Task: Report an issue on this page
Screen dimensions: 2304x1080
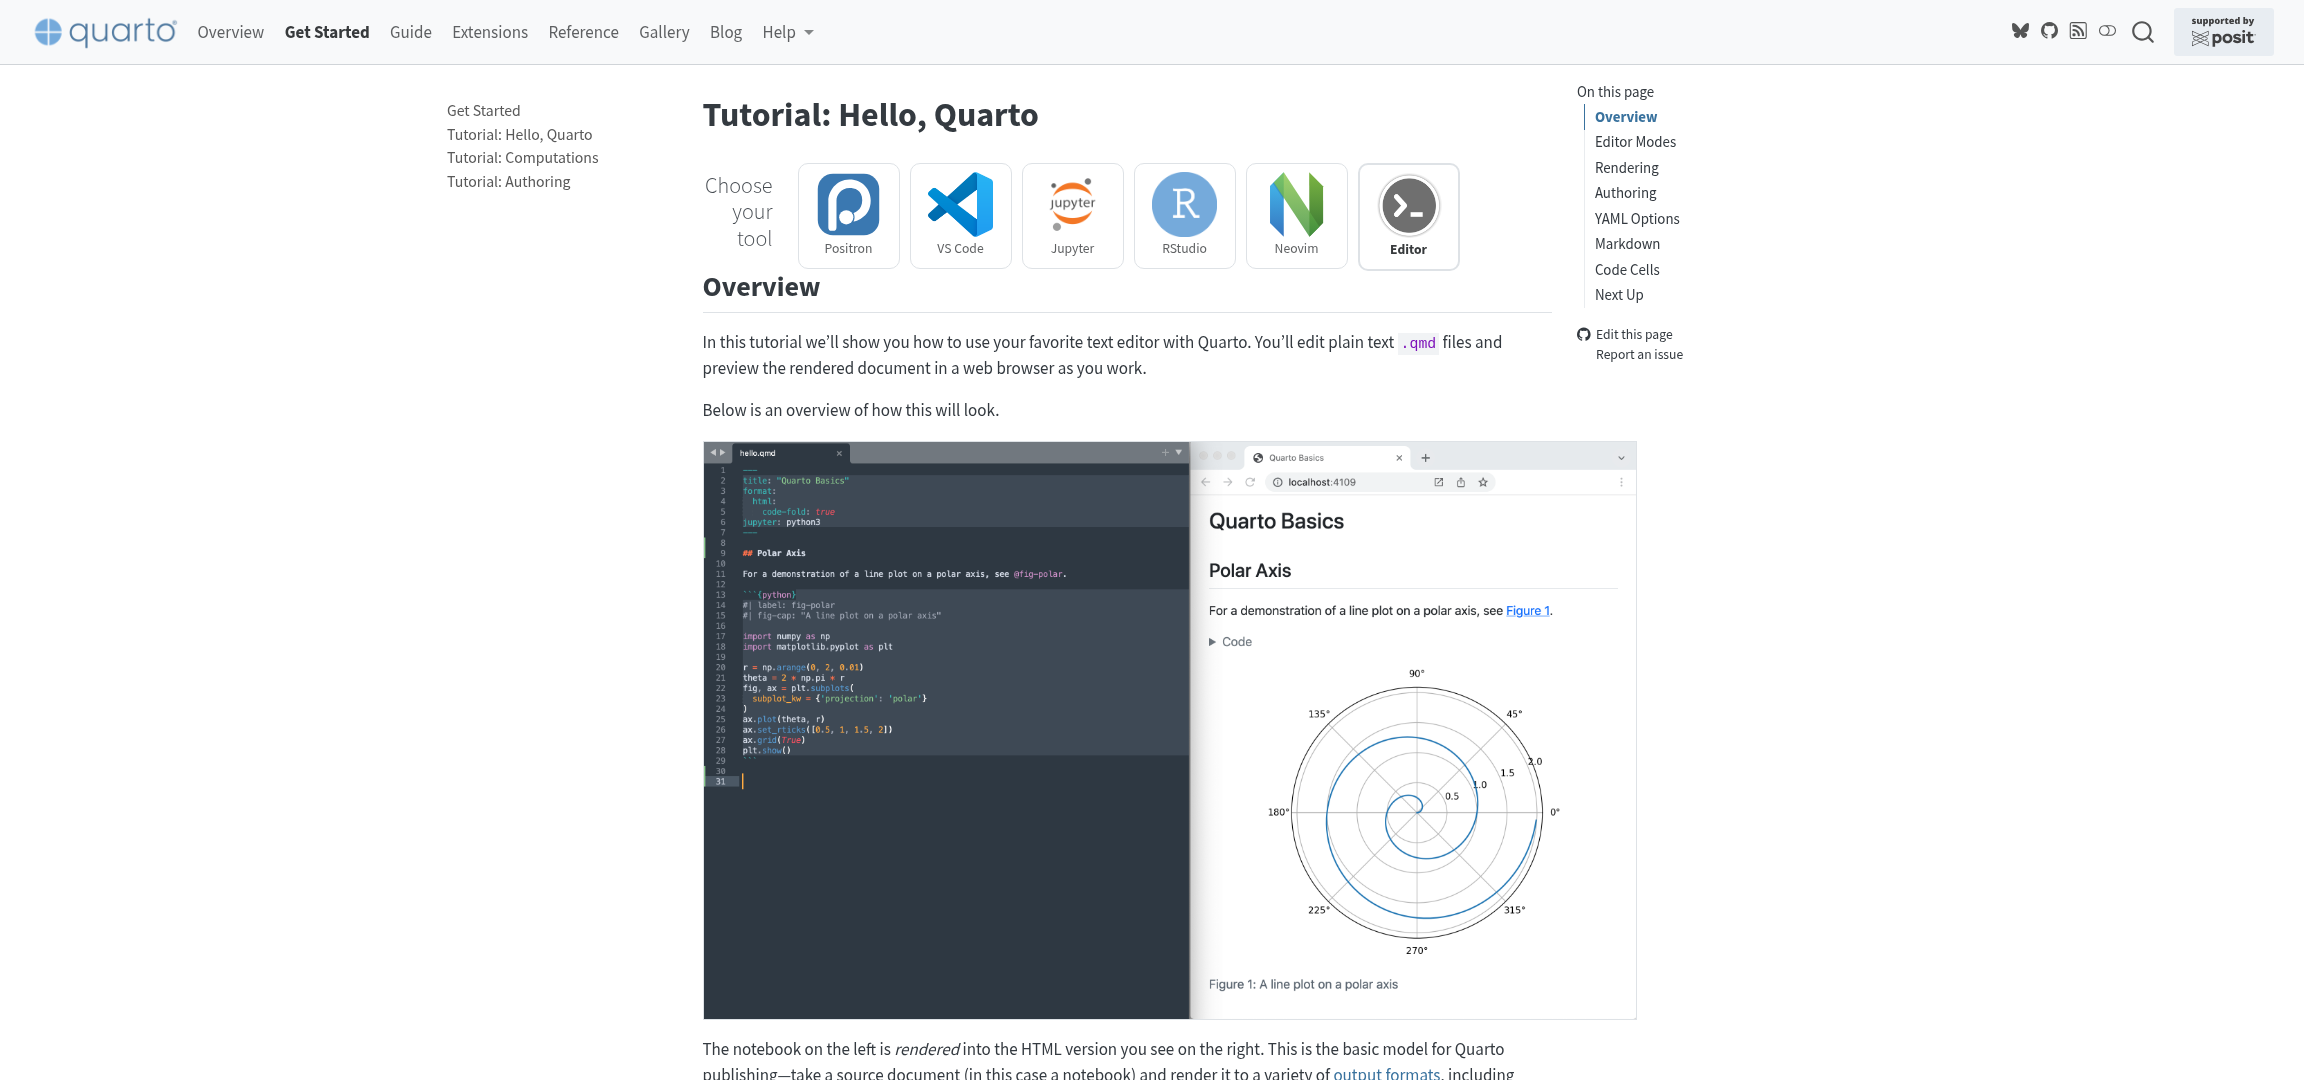Action: [x=1639, y=354]
